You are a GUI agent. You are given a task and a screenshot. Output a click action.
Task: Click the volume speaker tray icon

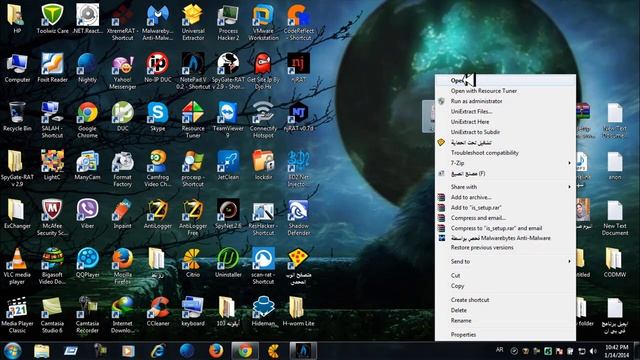pyautogui.click(x=593, y=351)
